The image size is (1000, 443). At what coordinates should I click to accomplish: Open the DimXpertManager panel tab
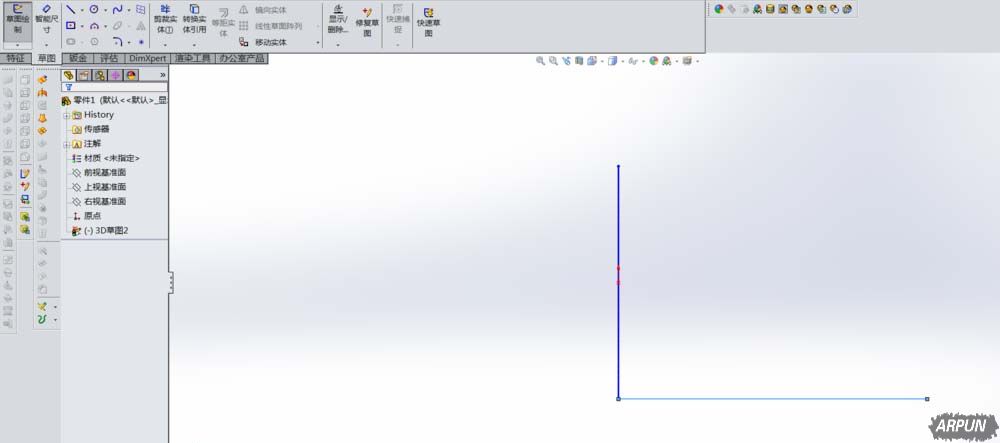(x=115, y=75)
